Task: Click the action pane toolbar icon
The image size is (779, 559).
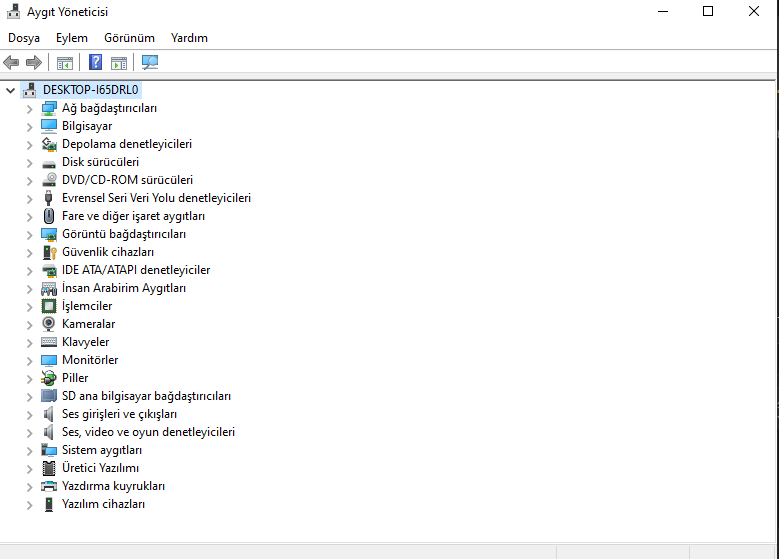Action: point(119,63)
